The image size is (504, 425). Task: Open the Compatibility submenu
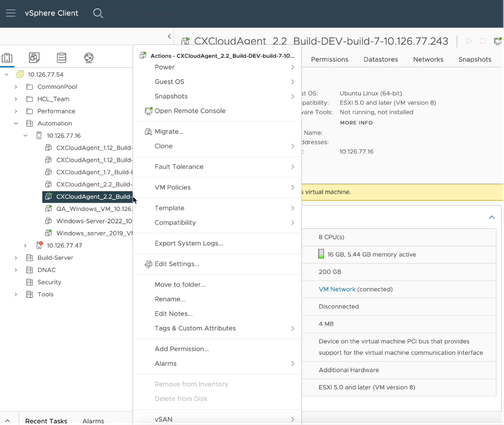[x=217, y=223]
